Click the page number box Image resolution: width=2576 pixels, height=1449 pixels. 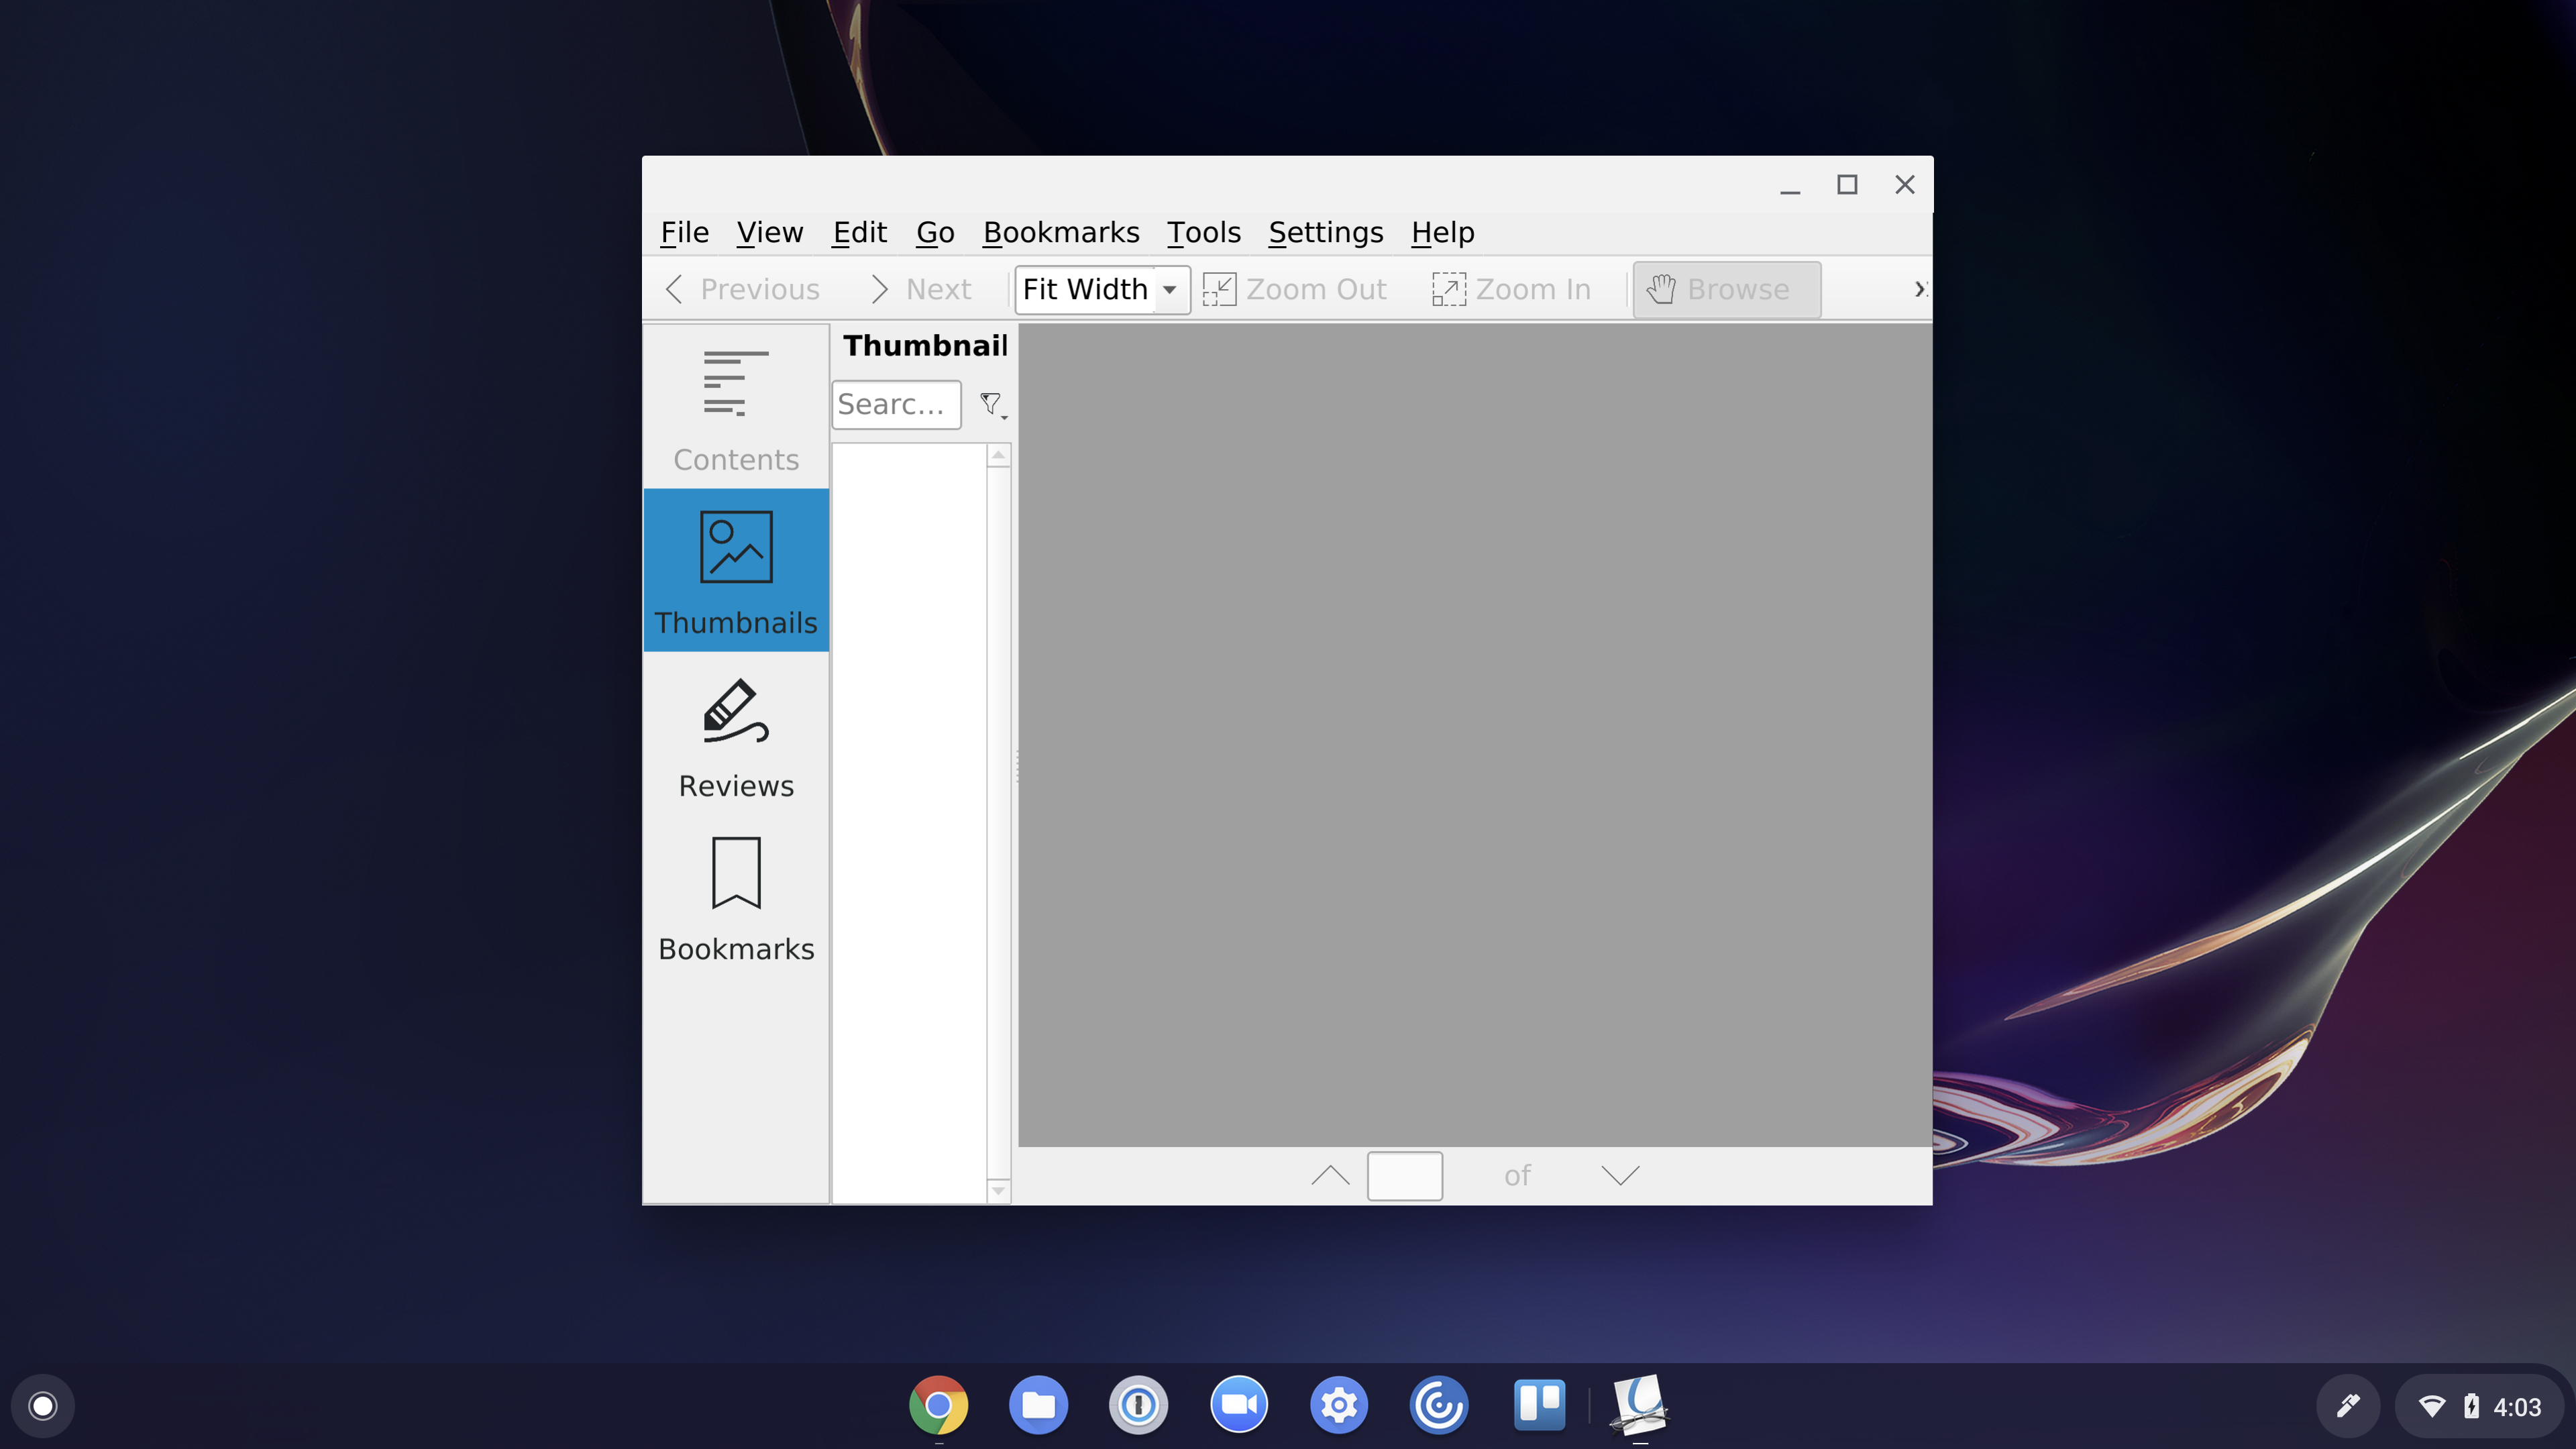tap(1404, 1175)
